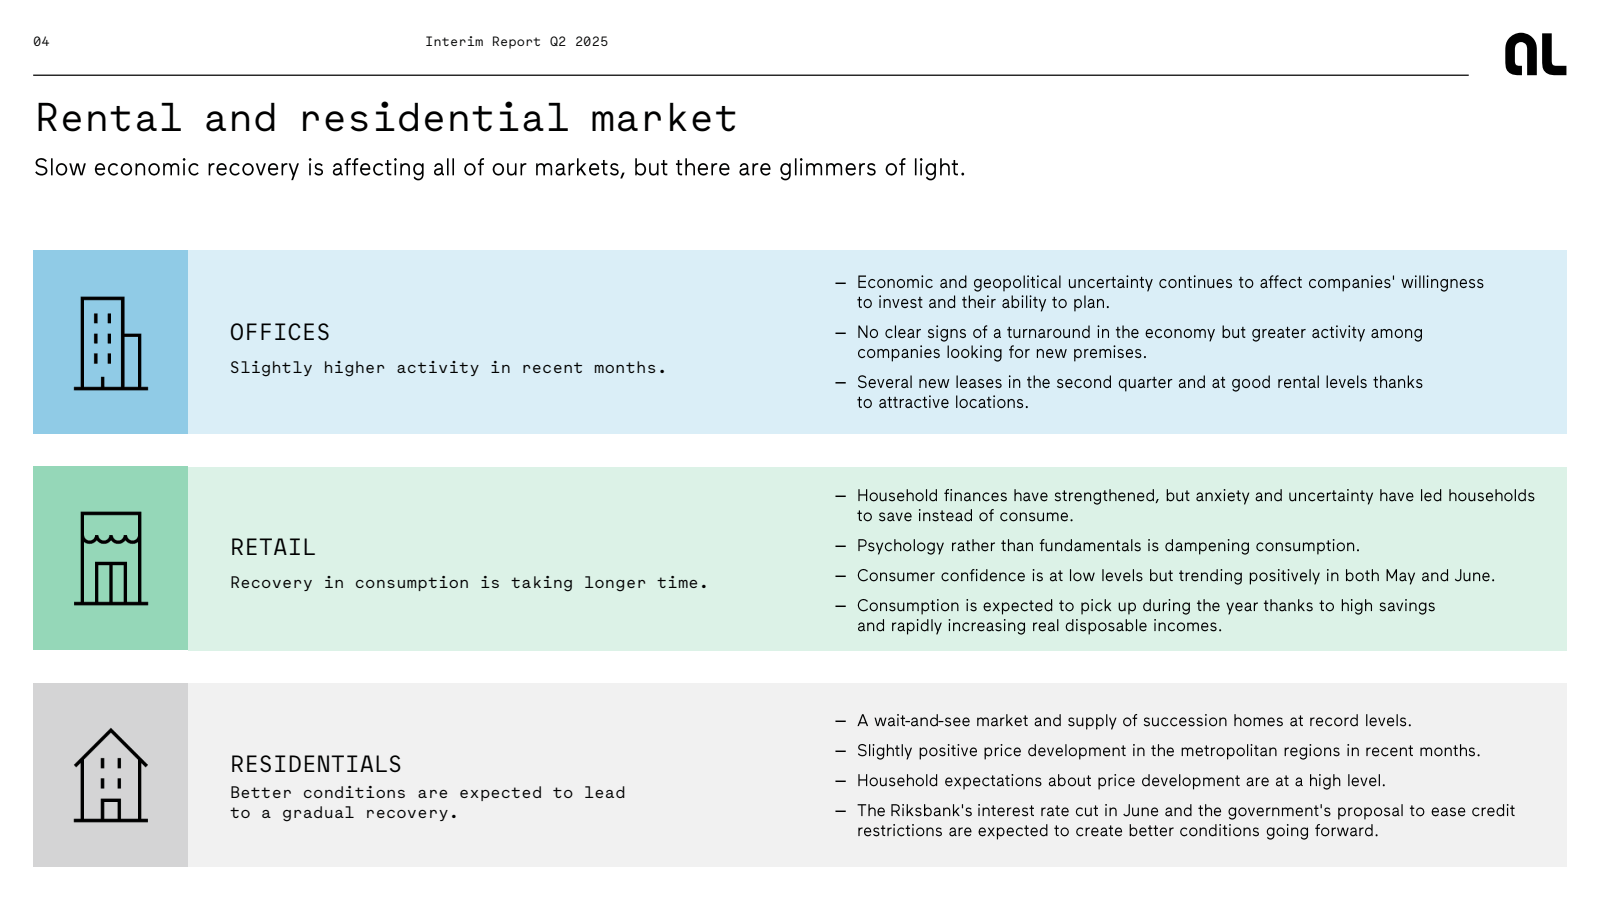Click the green swatch behind the retail icon

(110, 558)
